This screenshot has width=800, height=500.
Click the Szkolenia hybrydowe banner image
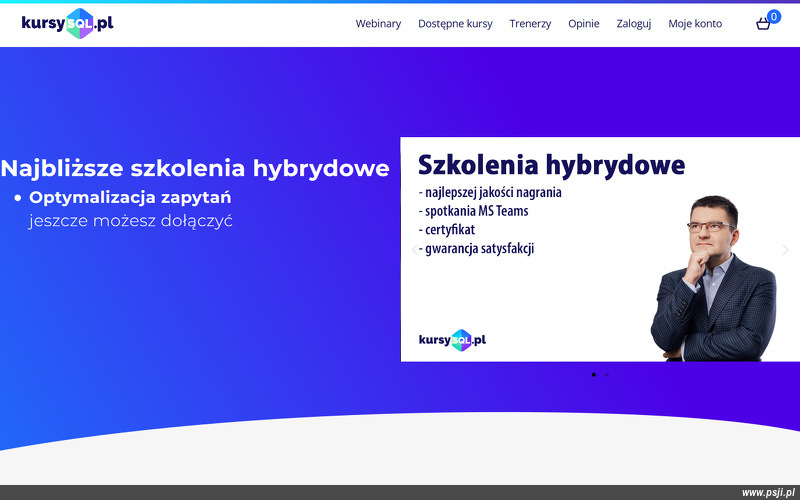click(x=600, y=249)
